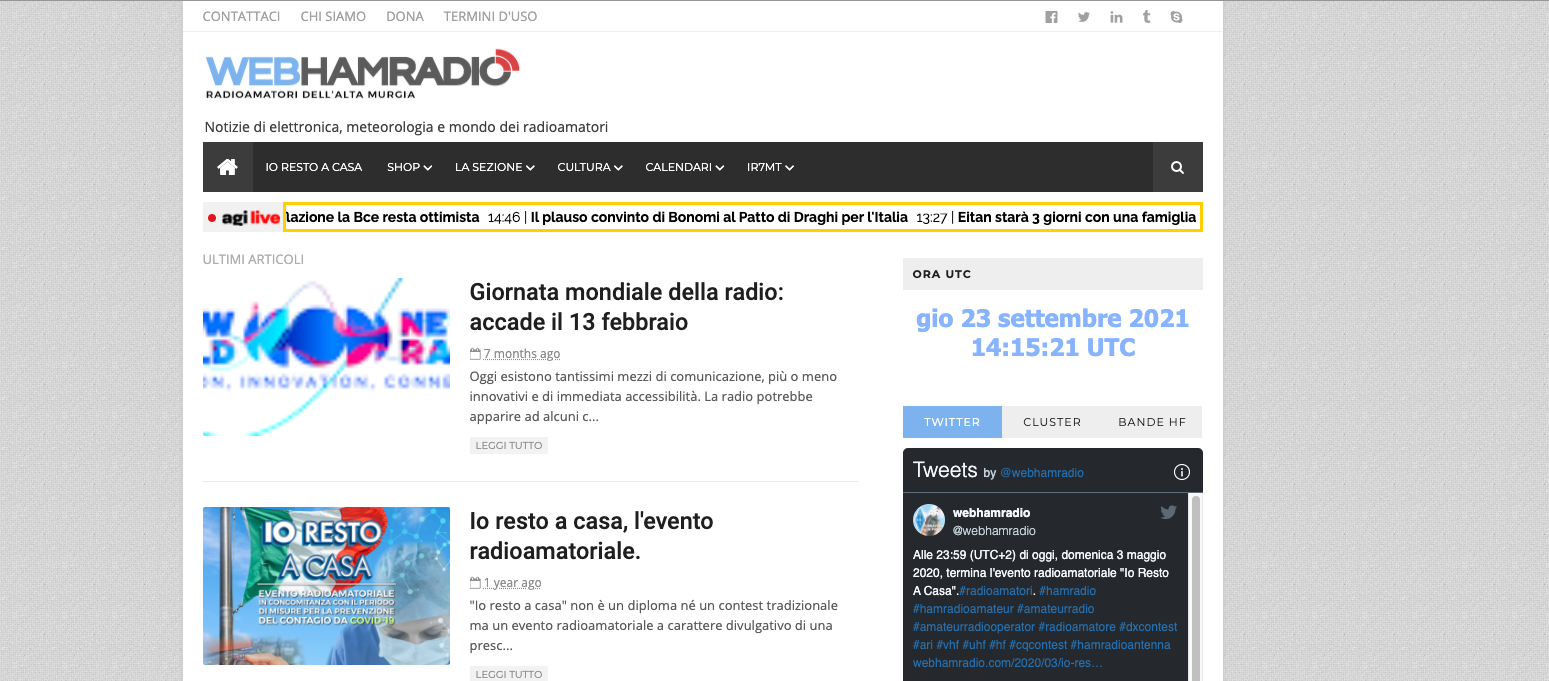The width and height of the screenshot is (1549, 681).
Task: Click the Twitter bird icon in the Tweets widget
Action: pos(1168,511)
